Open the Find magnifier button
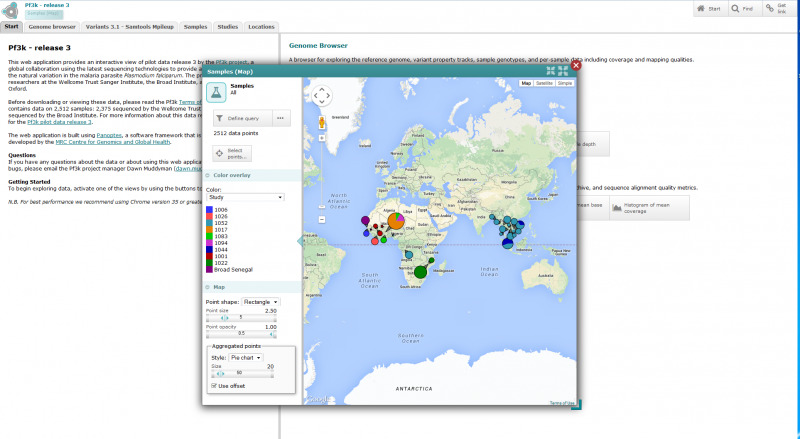 [x=743, y=9]
